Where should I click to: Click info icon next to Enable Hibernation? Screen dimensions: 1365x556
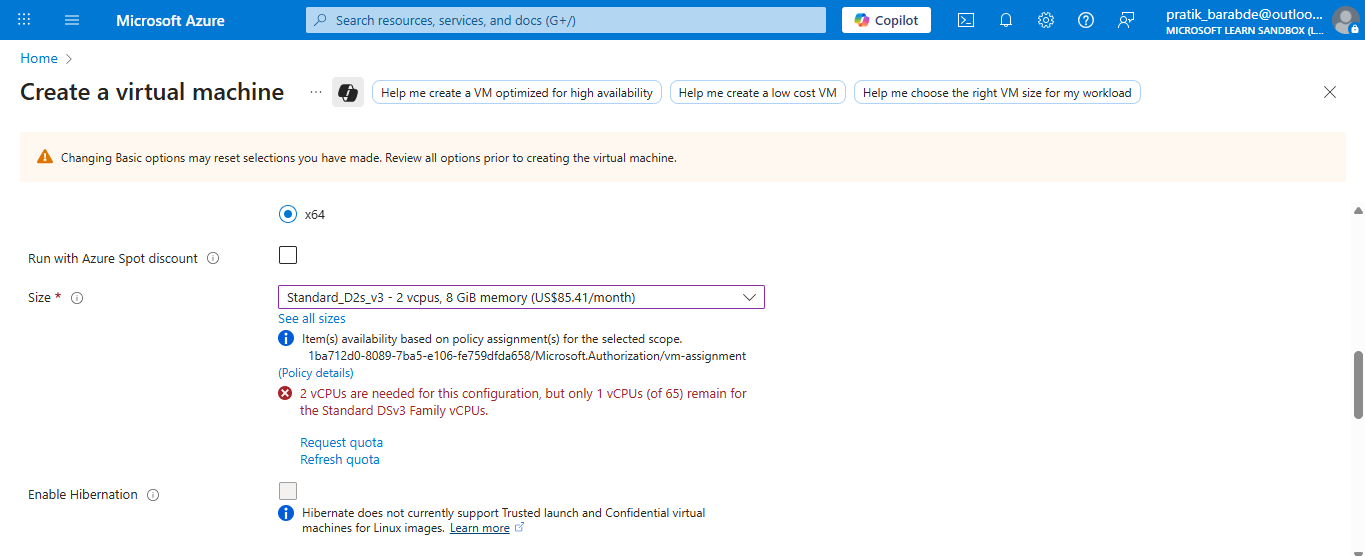(153, 495)
